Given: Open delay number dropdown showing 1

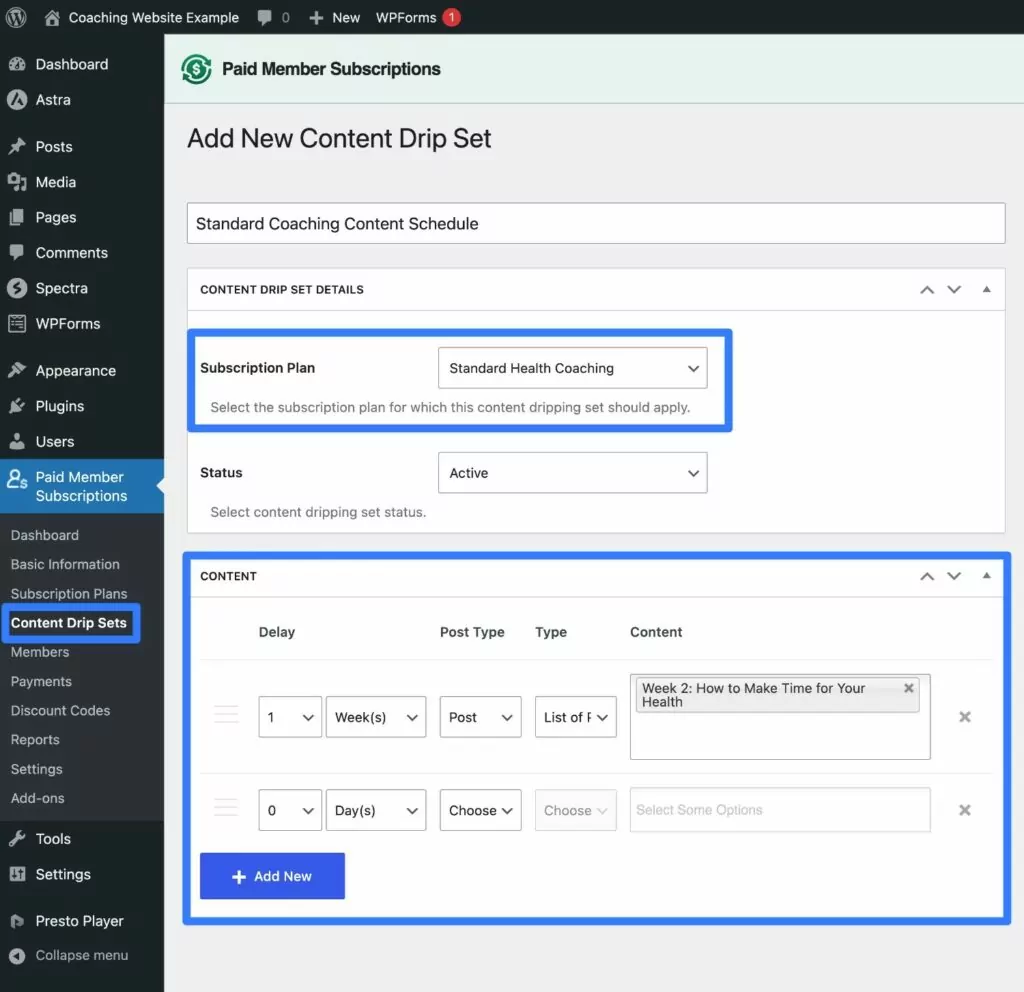Looking at the screenshot, I should (x=290, y=717).
